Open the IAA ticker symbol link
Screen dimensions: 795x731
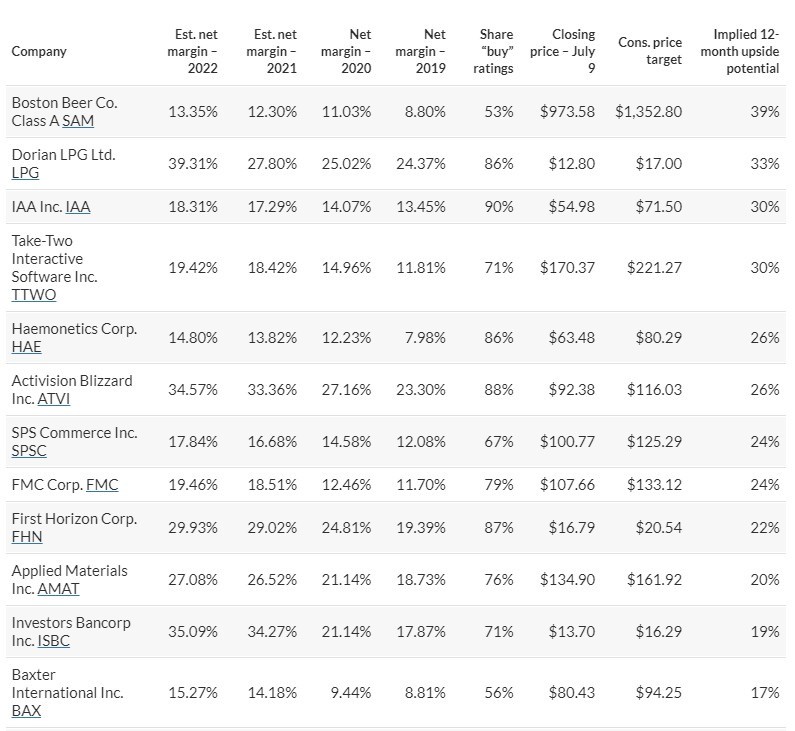78,207
